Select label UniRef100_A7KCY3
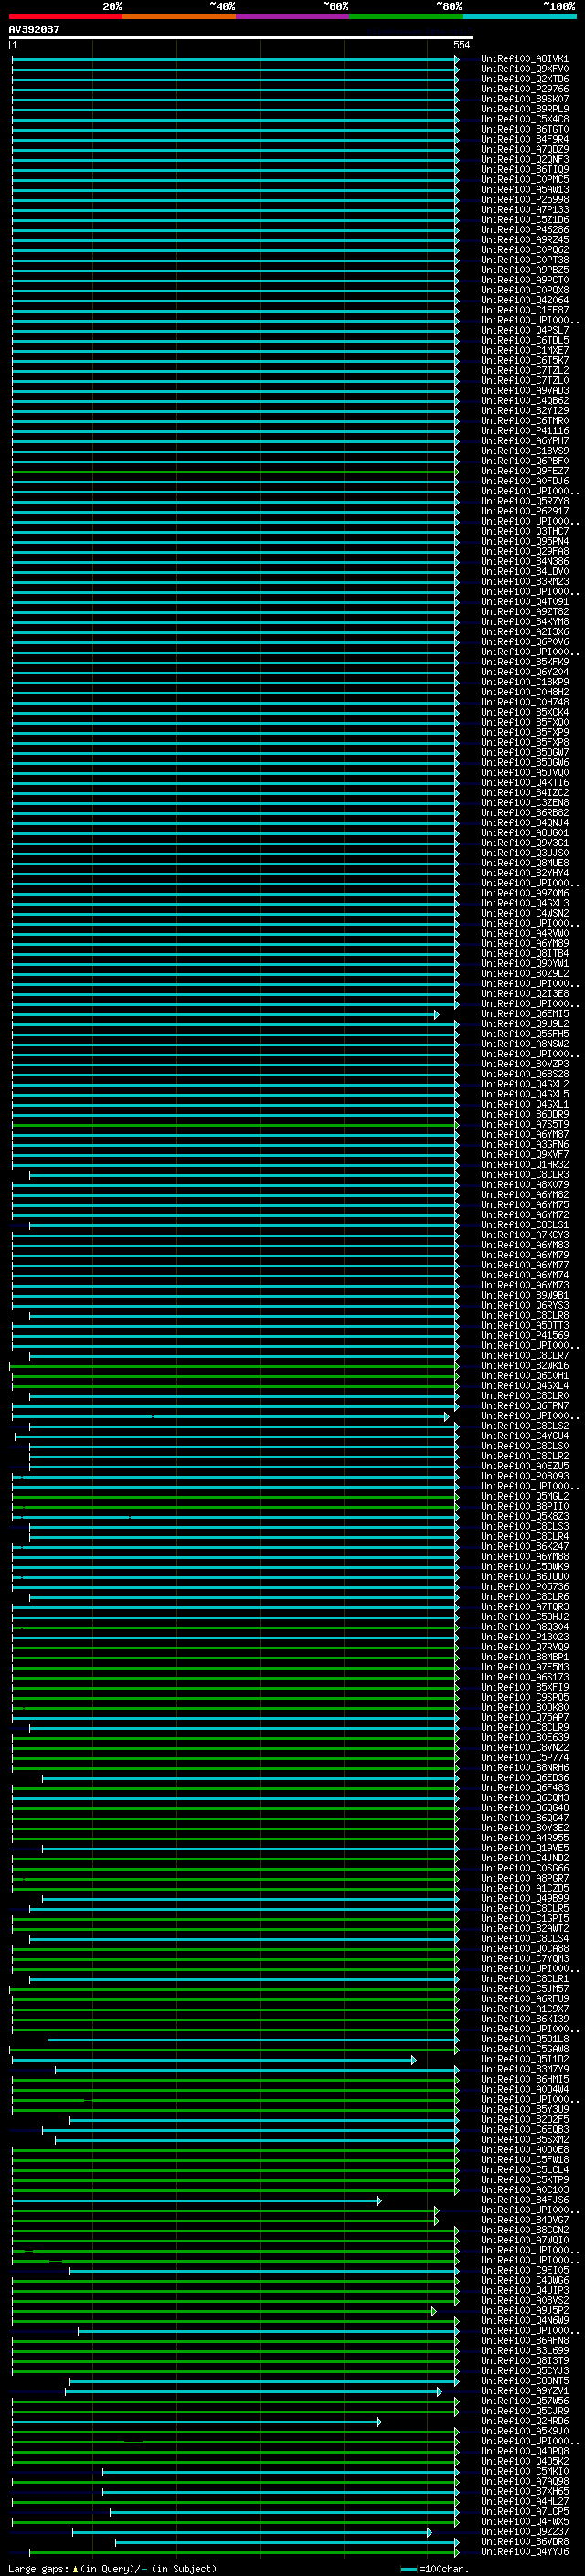585x2576 pixels. (524, 1235)
